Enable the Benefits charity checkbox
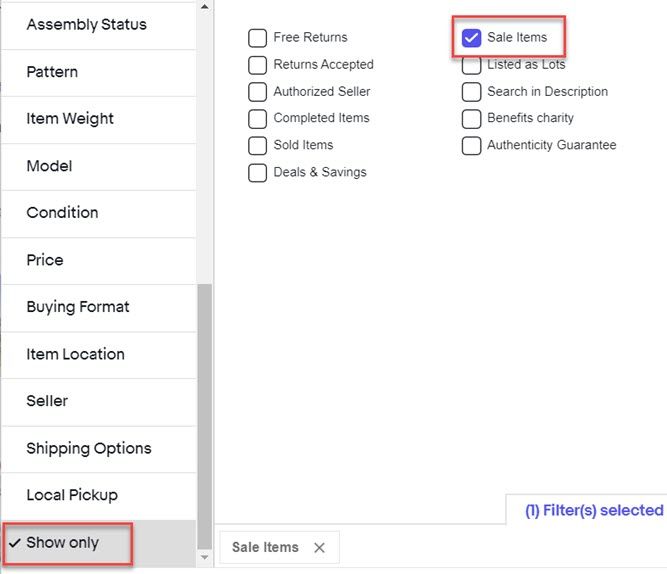The width and height of the screenshot is (667, 574). coord(471,119)
